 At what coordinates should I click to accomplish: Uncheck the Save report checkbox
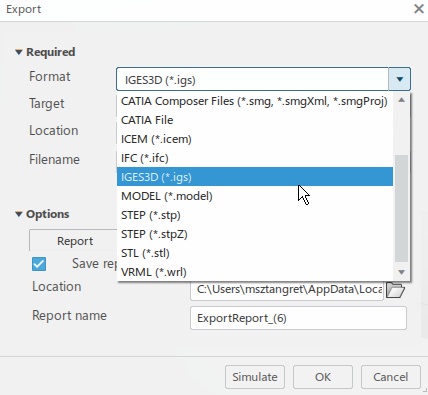(39, 264)
